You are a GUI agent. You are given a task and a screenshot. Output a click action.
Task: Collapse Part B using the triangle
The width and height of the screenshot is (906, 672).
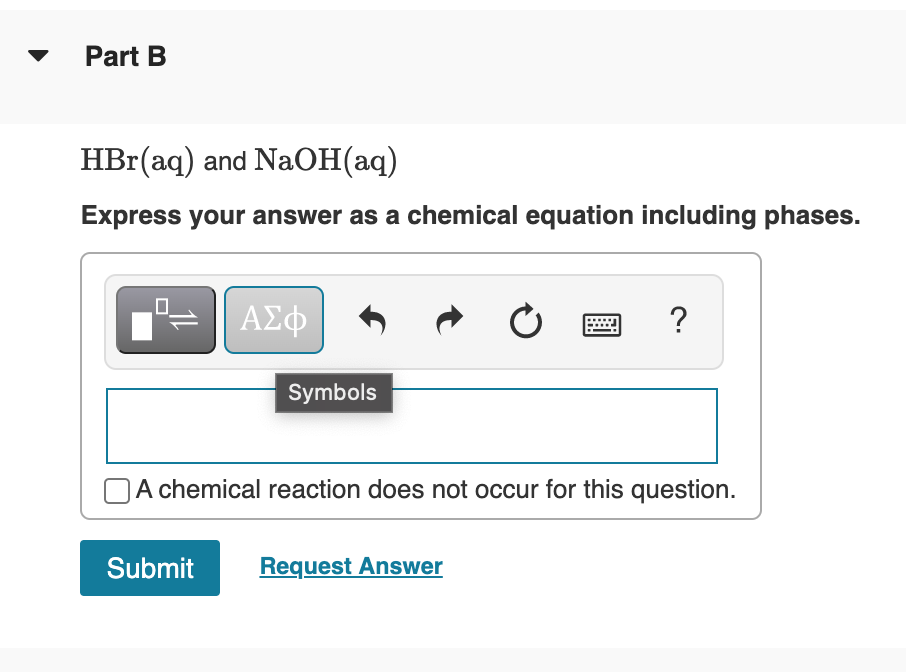39,57
